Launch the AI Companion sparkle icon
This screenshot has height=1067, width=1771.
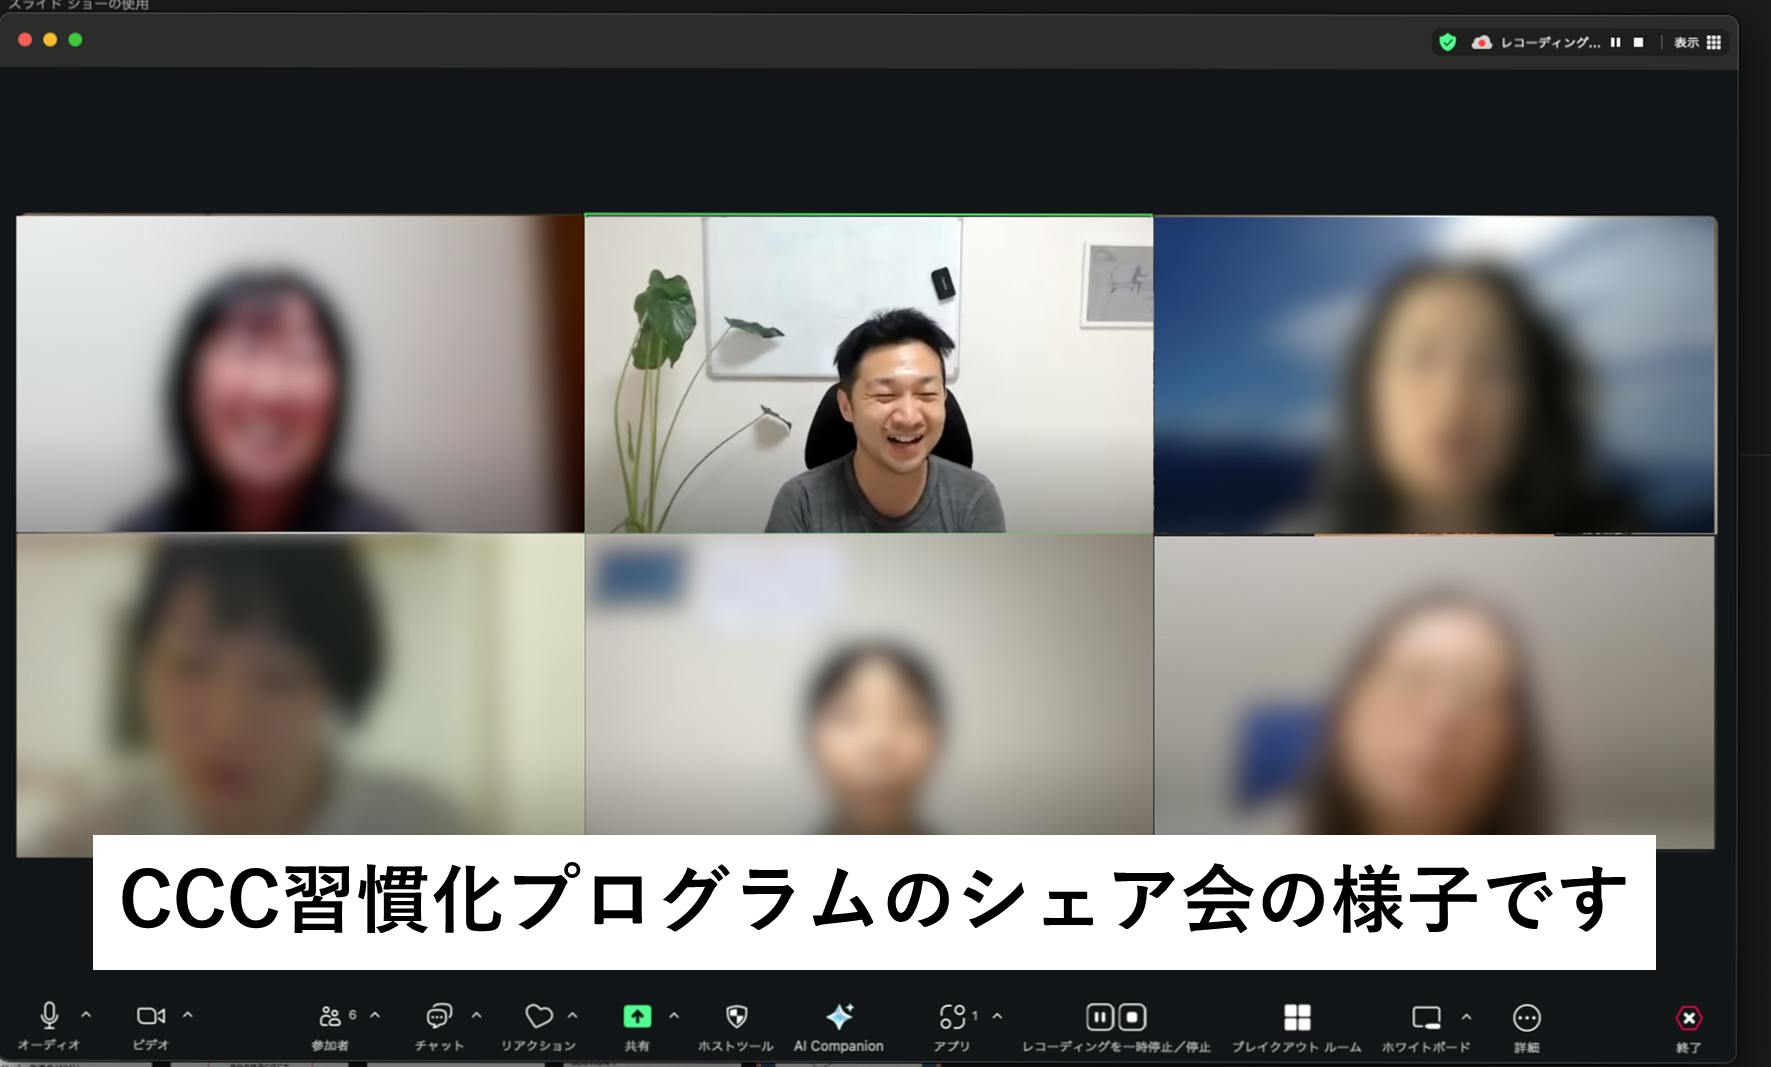click(x=839, y=1017)
